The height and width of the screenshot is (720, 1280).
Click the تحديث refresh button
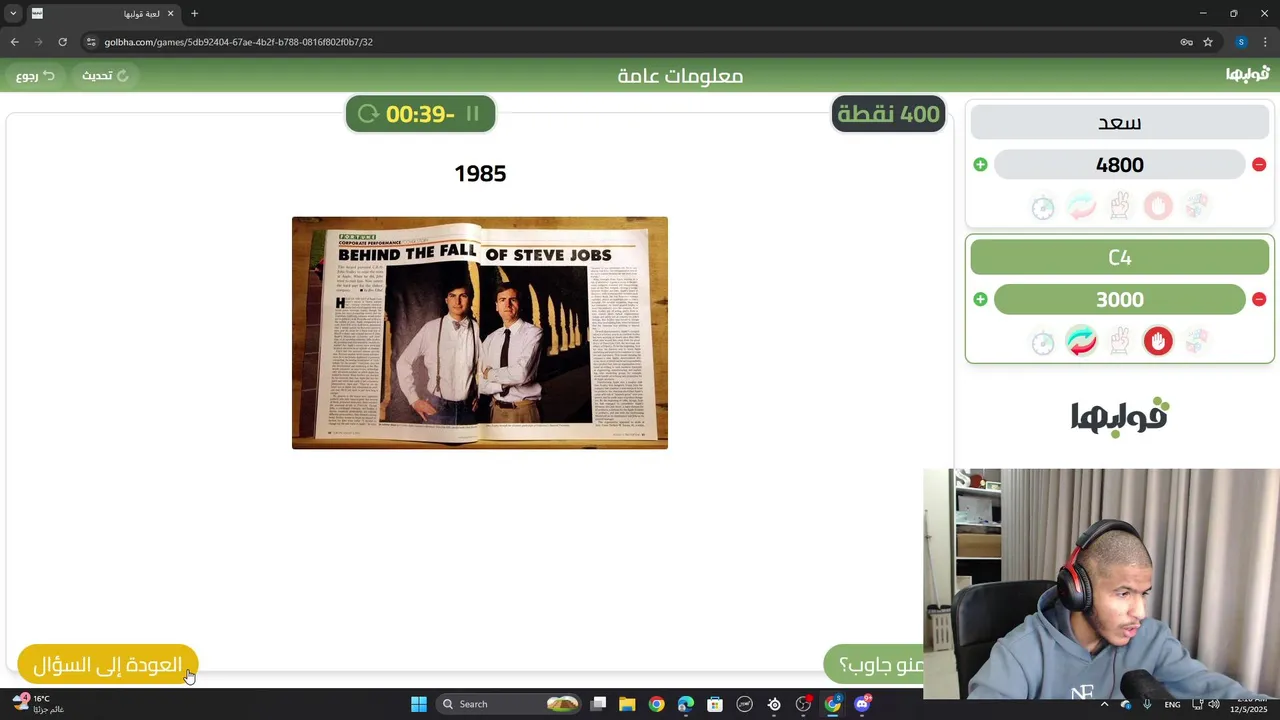(105, 76)
